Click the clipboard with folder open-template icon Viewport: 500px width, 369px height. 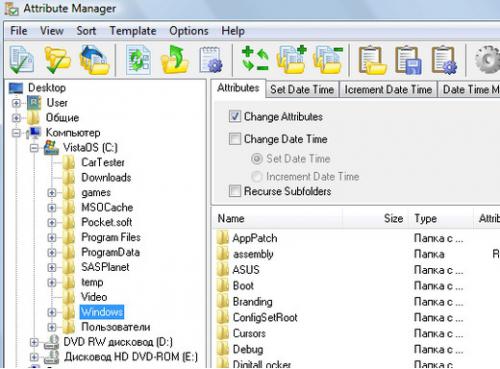[372, 61]
